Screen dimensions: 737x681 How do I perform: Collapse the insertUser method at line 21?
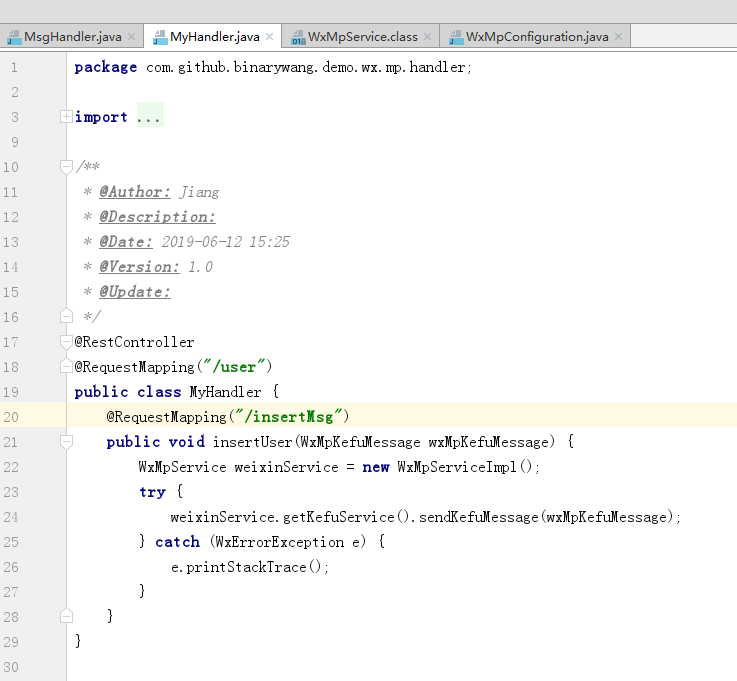[66, 442]
